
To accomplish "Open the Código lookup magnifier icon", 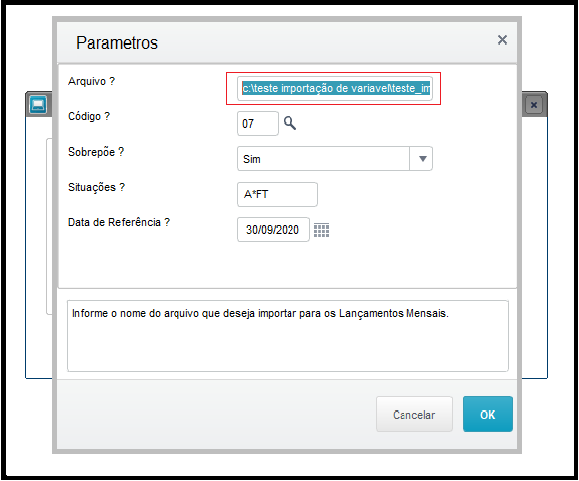I will (290, 123).
